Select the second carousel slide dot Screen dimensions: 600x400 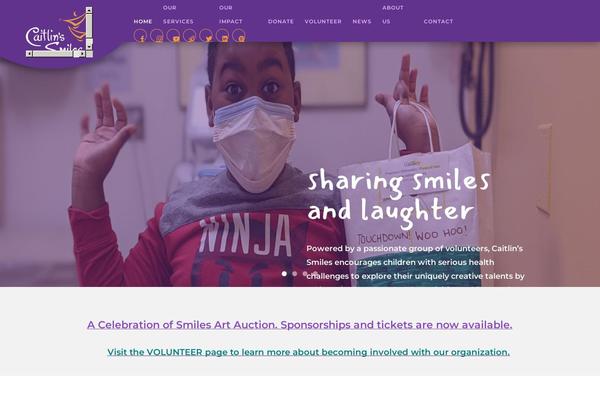[x=294, y=274]
